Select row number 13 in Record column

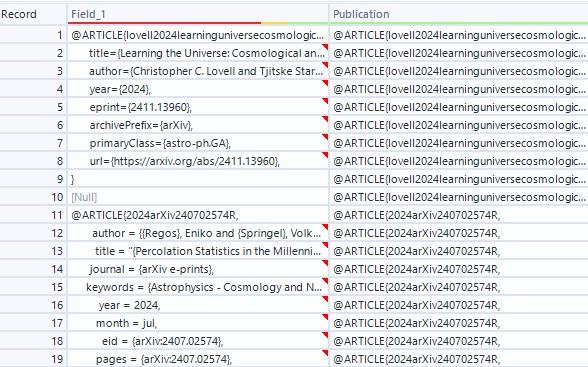(x=33, y=251)
